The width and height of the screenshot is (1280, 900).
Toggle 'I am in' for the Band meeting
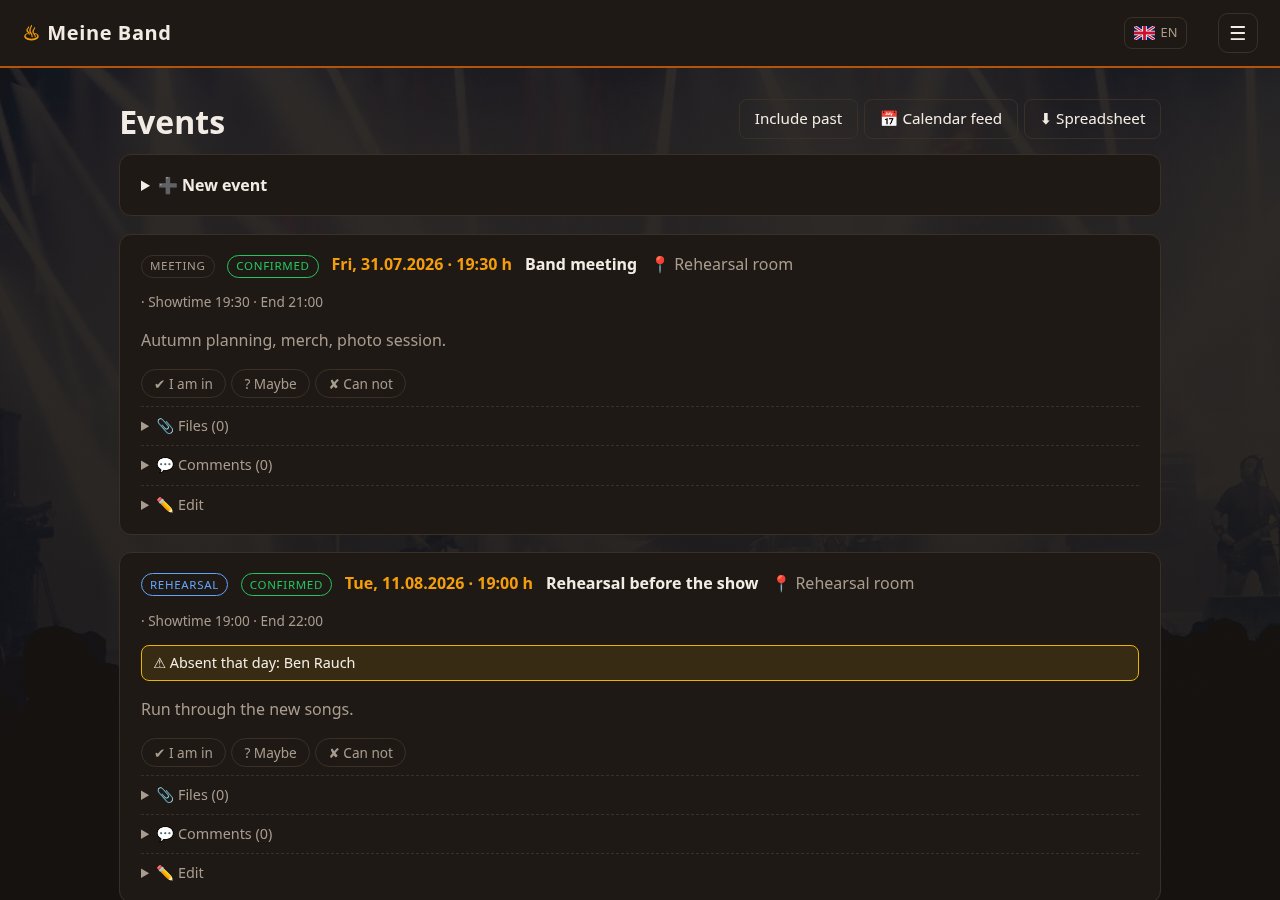point(183,384)
